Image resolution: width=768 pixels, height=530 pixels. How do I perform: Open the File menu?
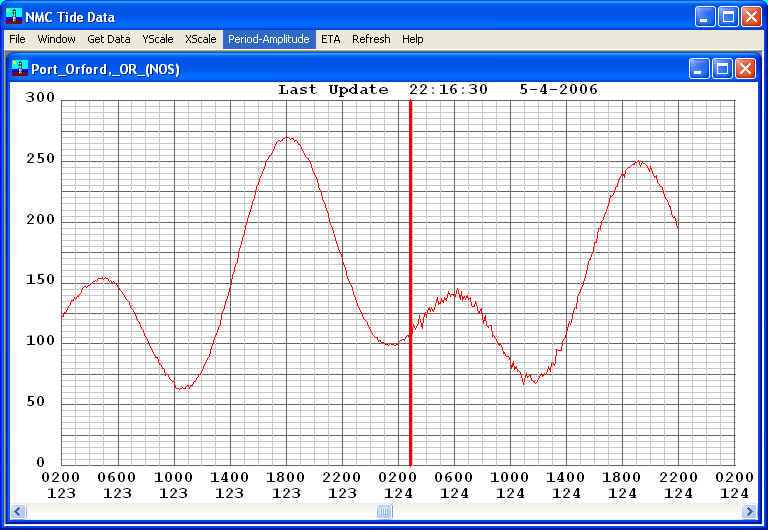click(x=17, y=39)
